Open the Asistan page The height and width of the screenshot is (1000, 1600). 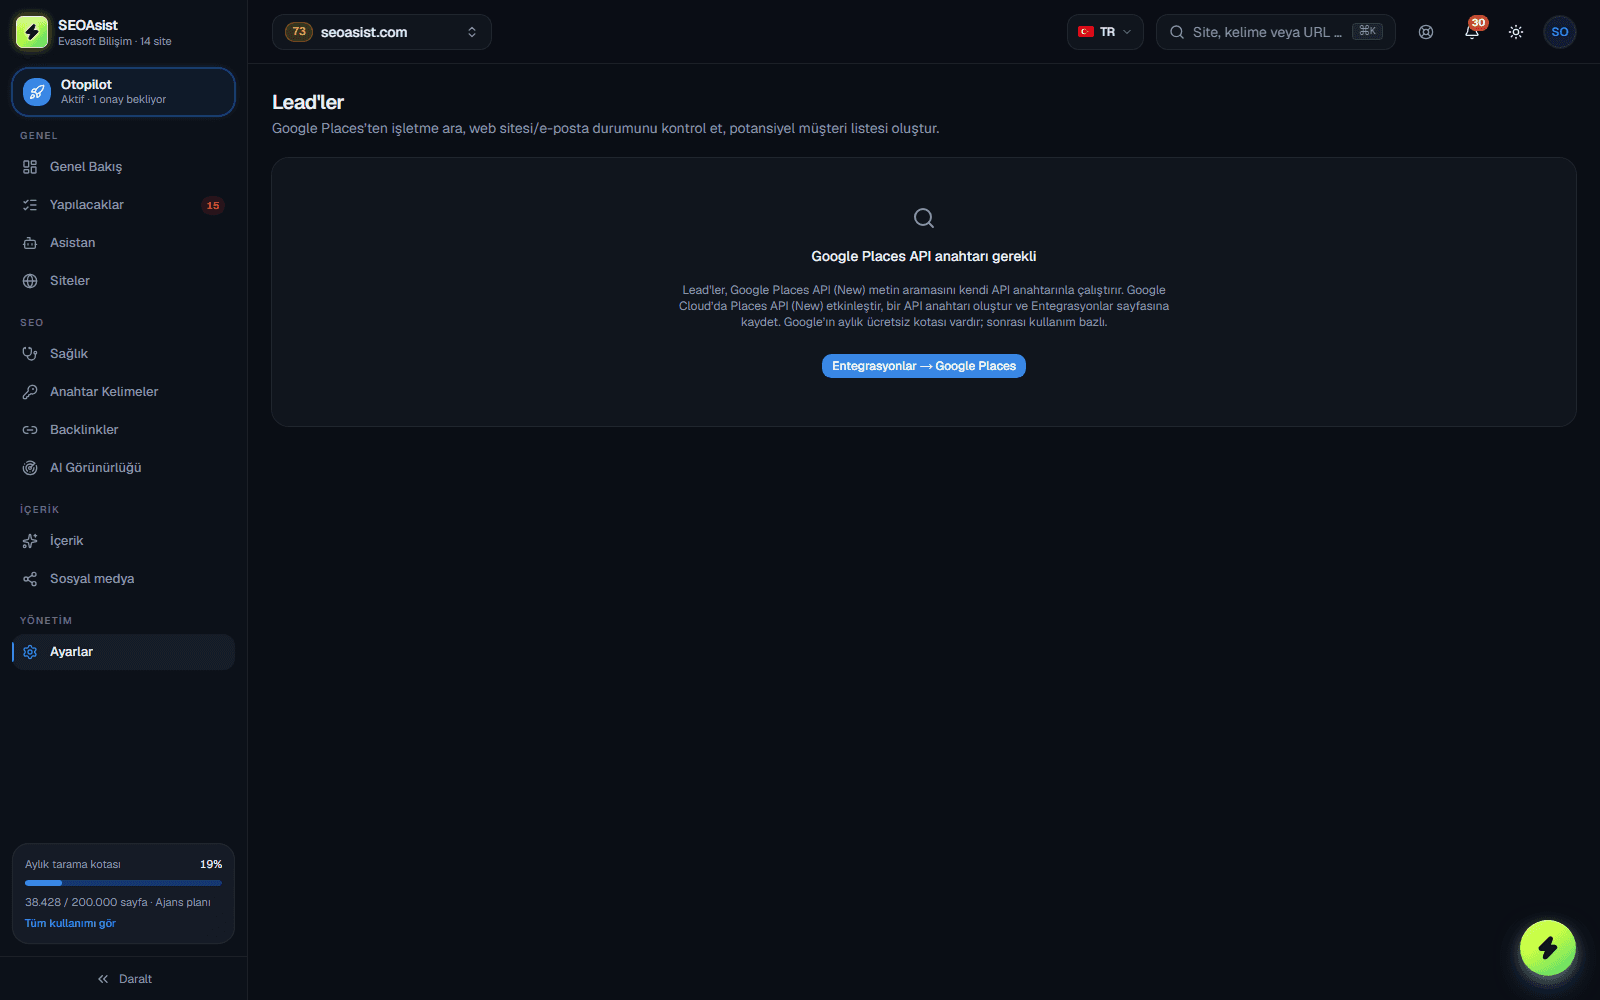[x=123, y=243]
